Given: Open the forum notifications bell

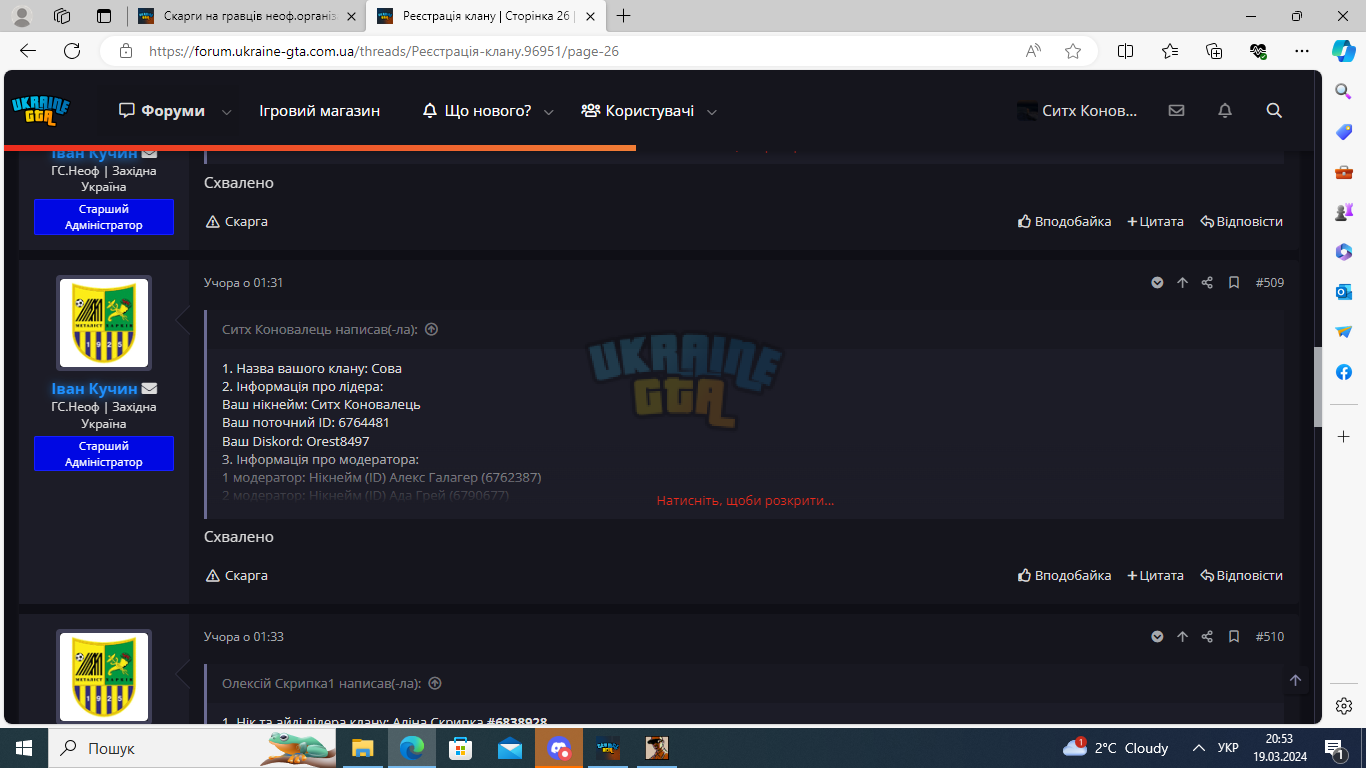Looking at the screenshot, I should coord(1225,111).
